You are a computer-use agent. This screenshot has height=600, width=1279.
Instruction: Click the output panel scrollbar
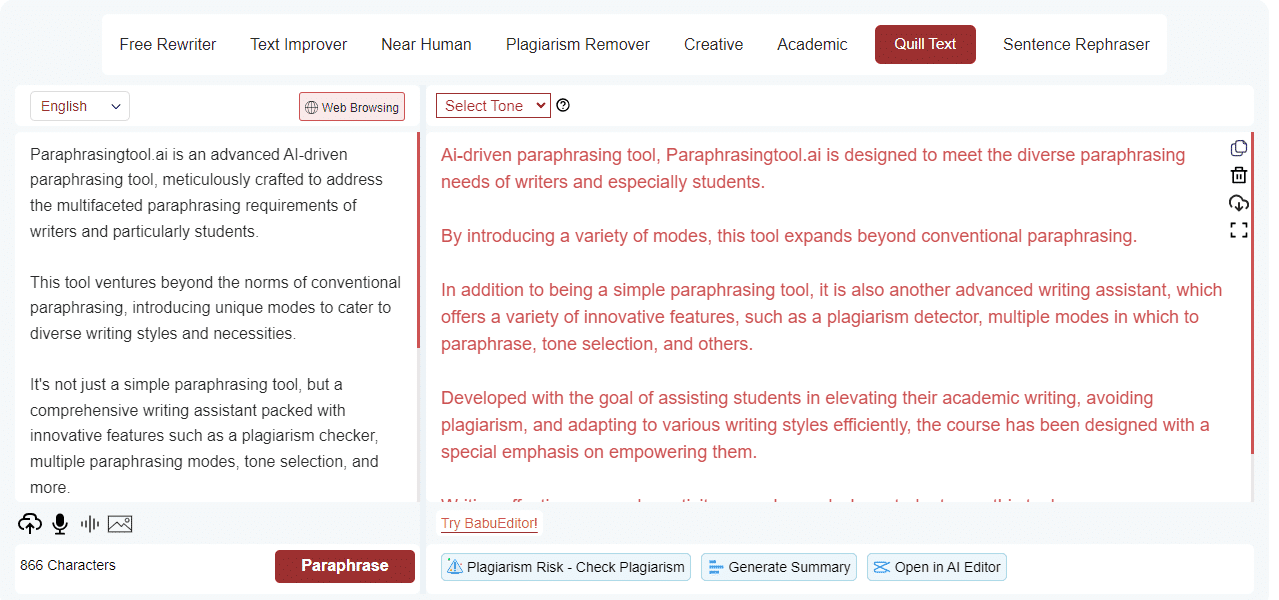pos(1252,292)
